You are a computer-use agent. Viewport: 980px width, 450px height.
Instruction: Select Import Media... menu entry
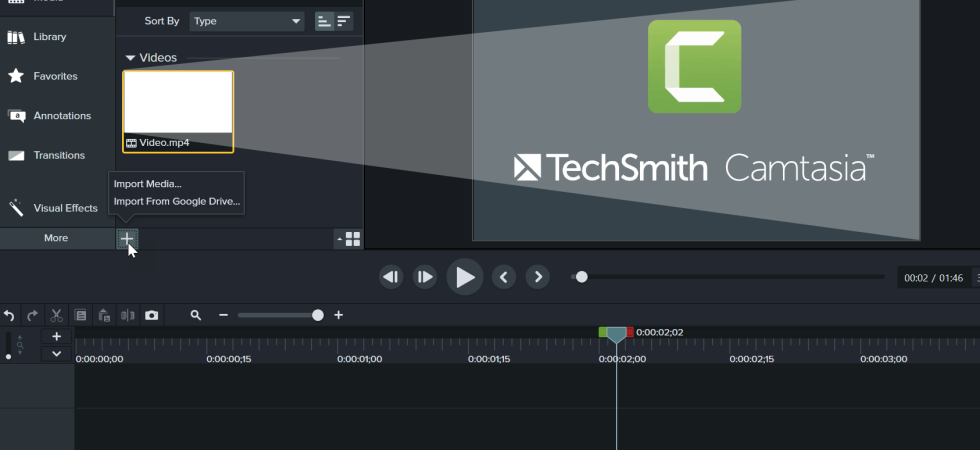(148, 184)
